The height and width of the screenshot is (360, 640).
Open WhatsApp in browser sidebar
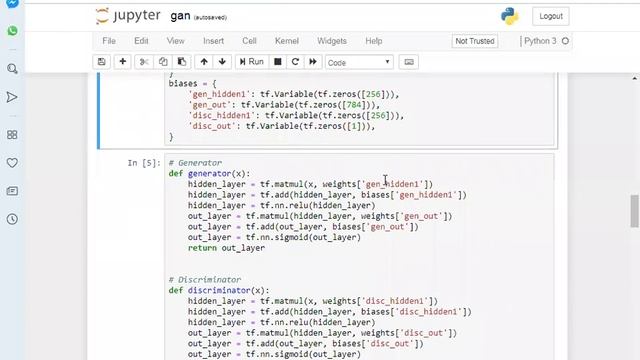12,31
